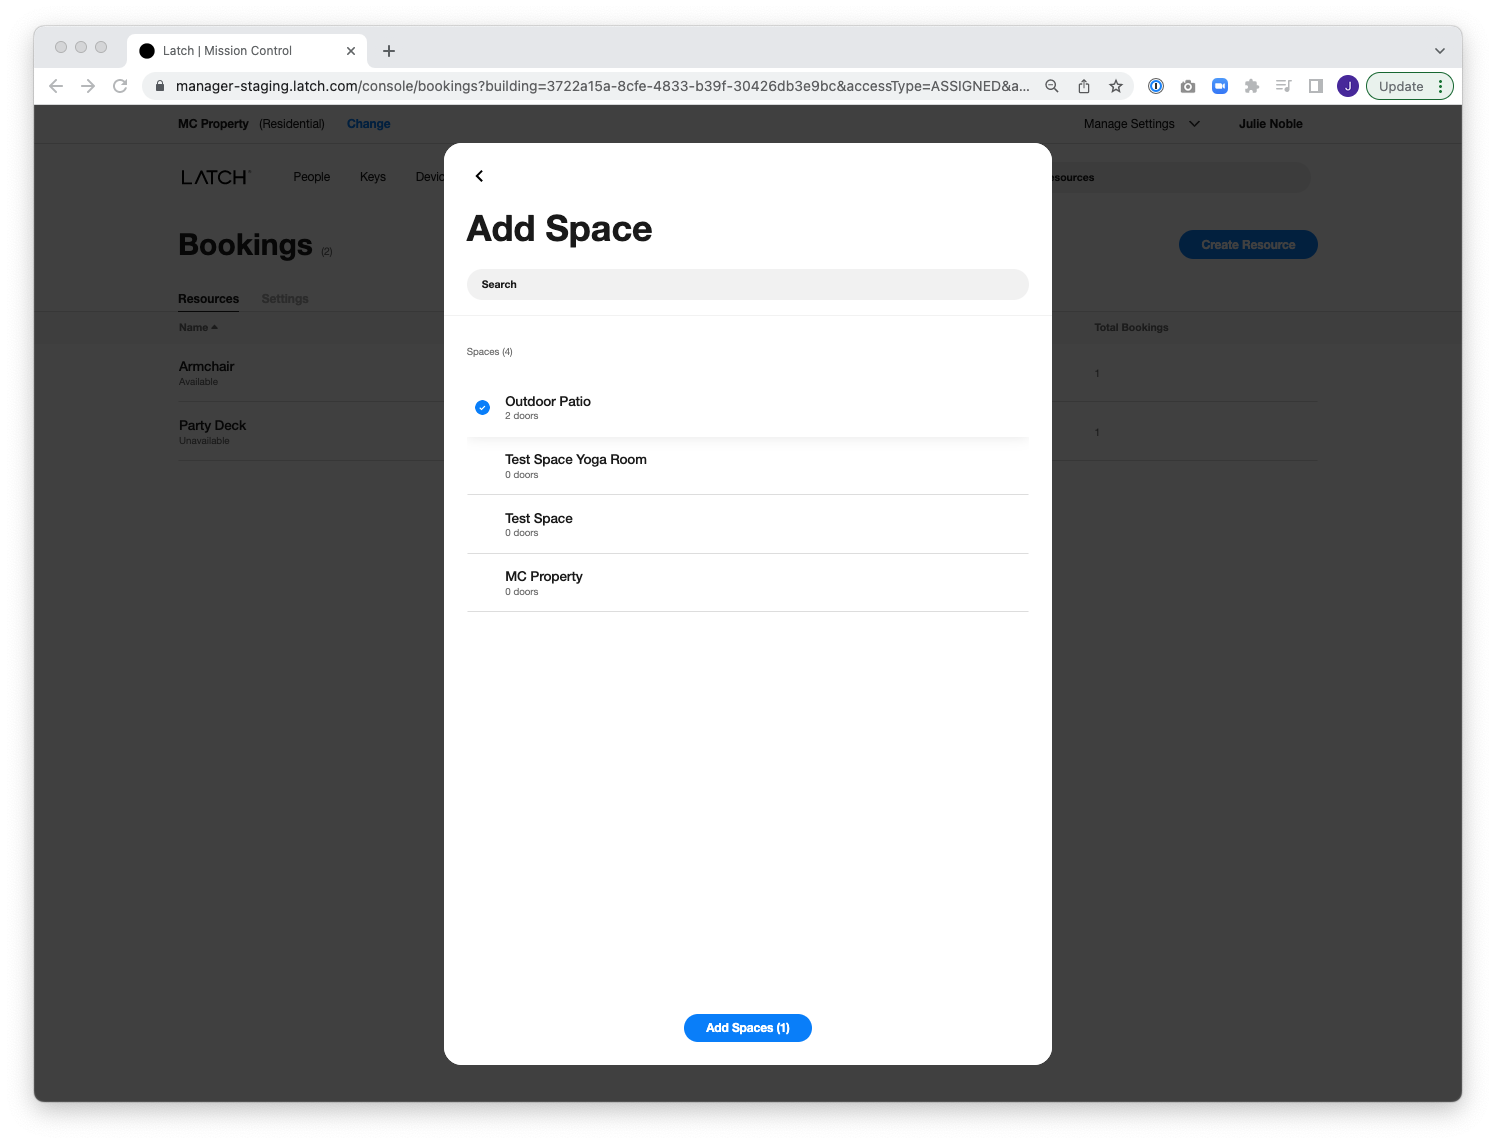
Task: Open a new browser tab with plus
Action: (389, 51)
